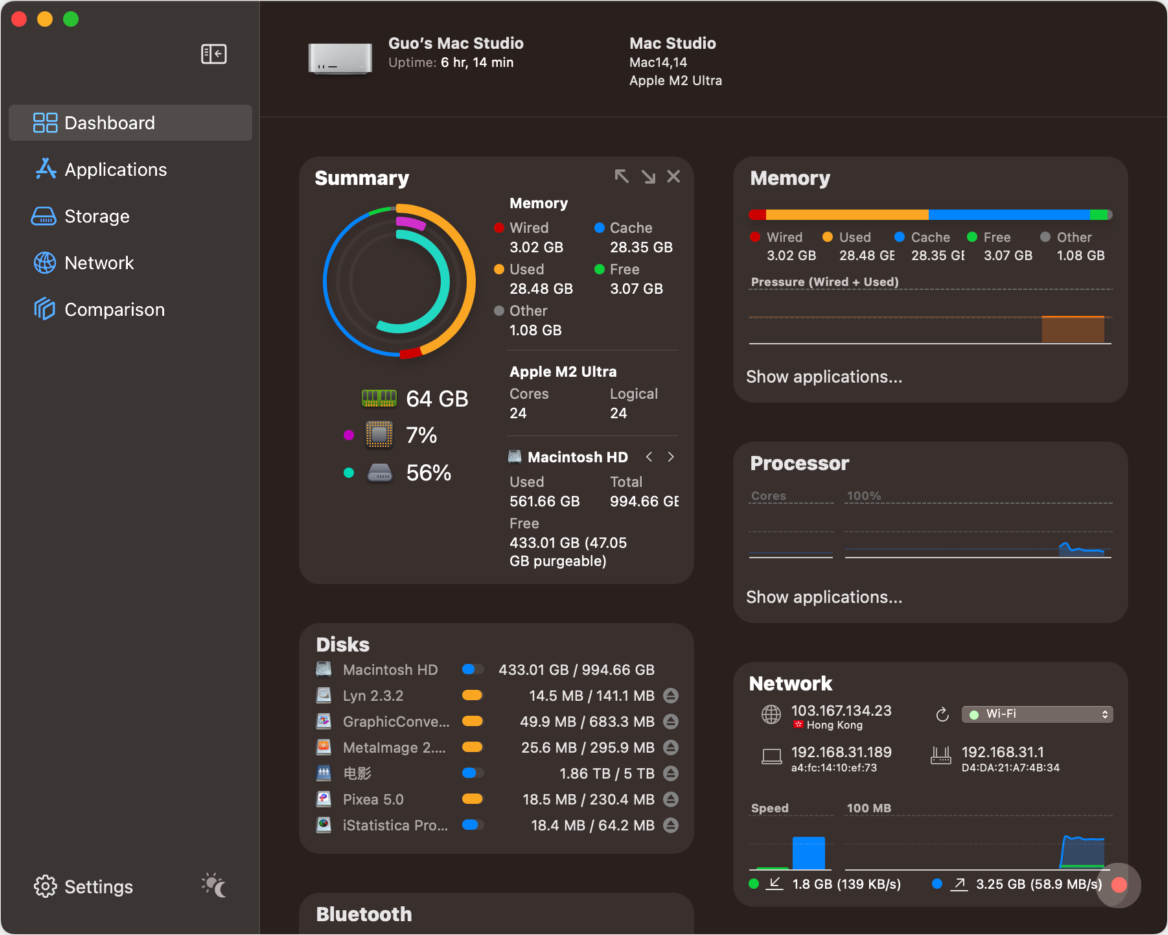Click the 电影 disk usage bar
Screen dimensions: 1168x935
tap(472, 773)
